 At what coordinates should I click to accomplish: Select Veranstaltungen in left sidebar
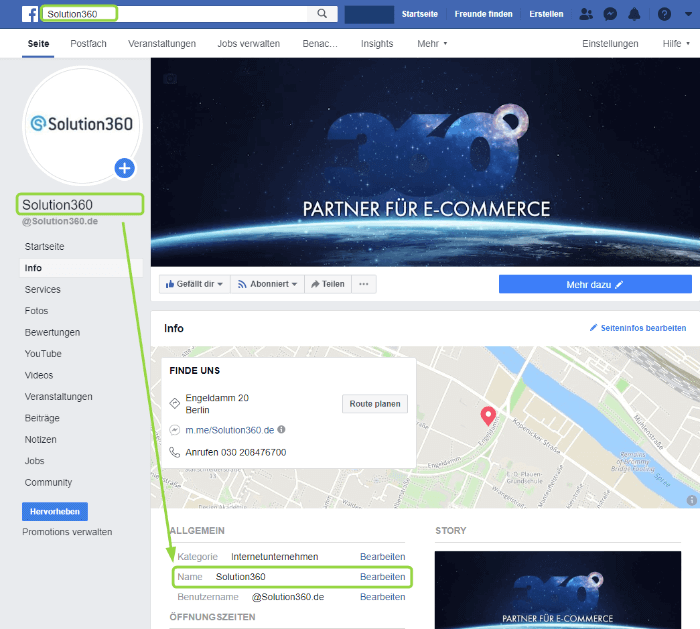[x=58, y=396]
